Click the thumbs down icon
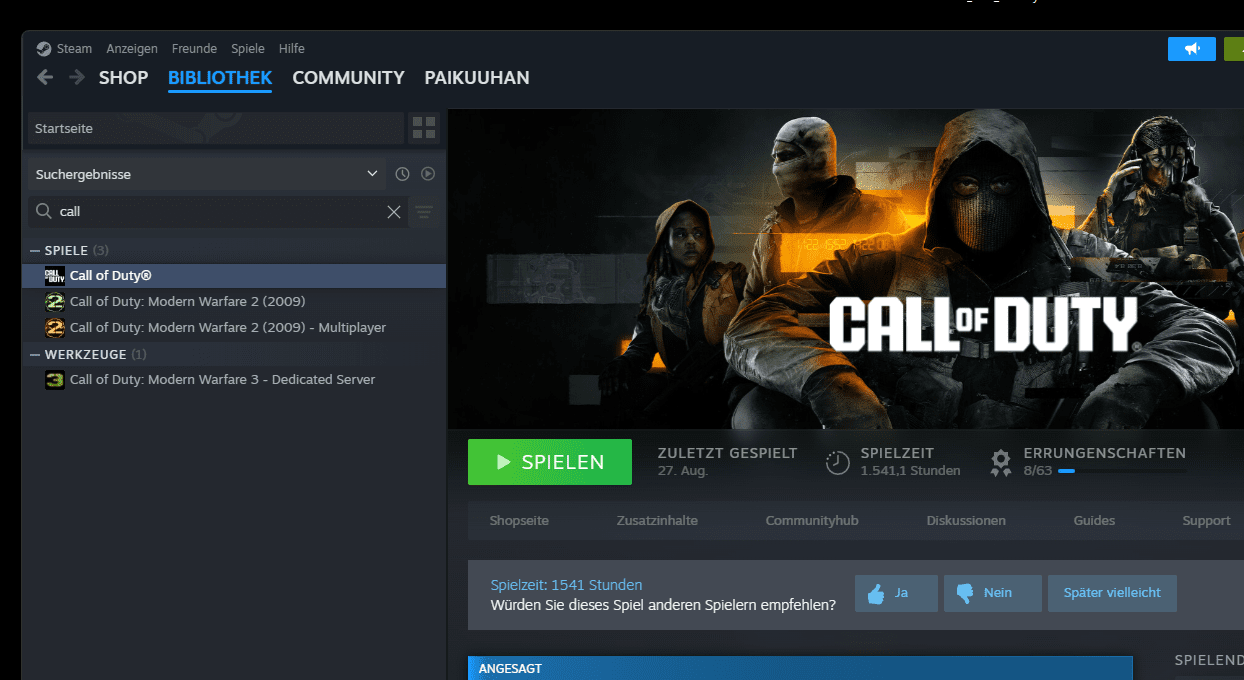Viewport: 1244px width, 680px height. tap(965, 594)
